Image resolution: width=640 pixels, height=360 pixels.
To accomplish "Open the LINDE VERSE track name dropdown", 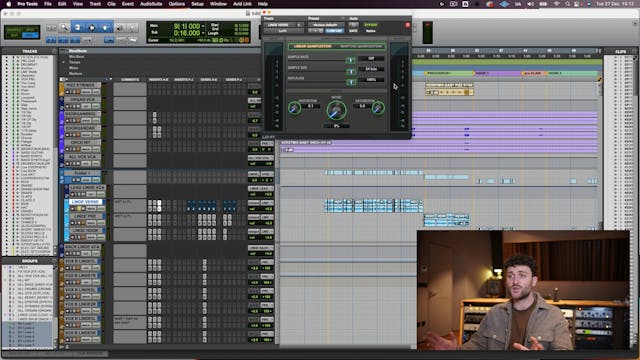I will pyautogui.click(x=85, y=202).
